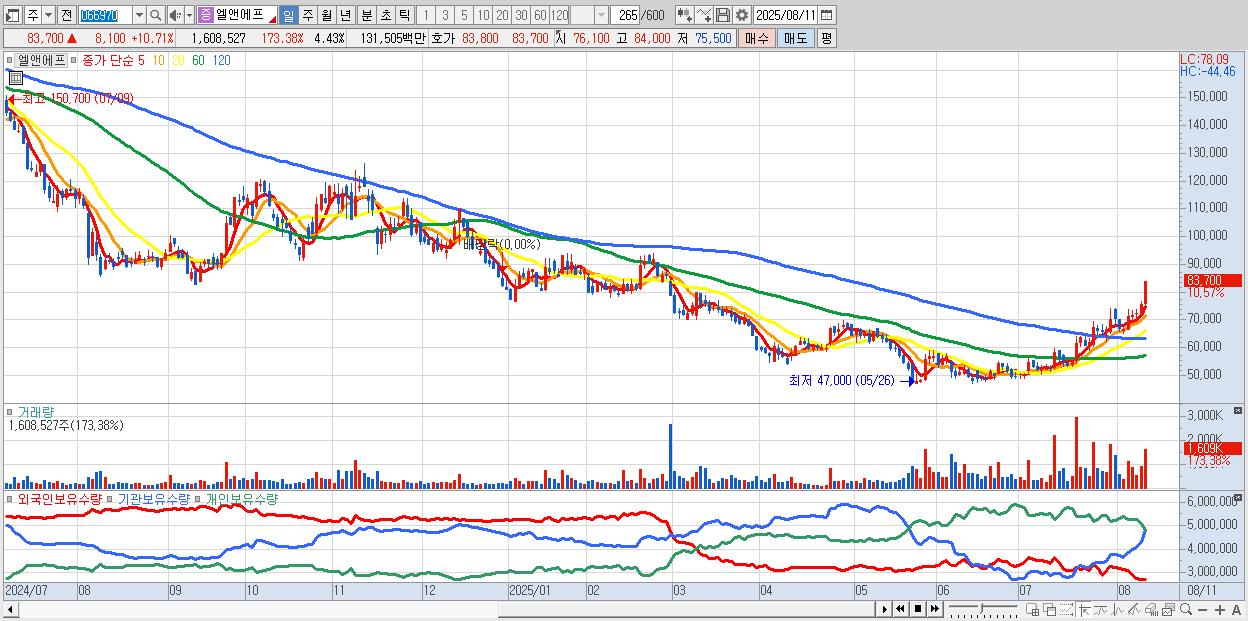
Task: Adjust the chart zoom slider handle
Action: pos(982,608)
